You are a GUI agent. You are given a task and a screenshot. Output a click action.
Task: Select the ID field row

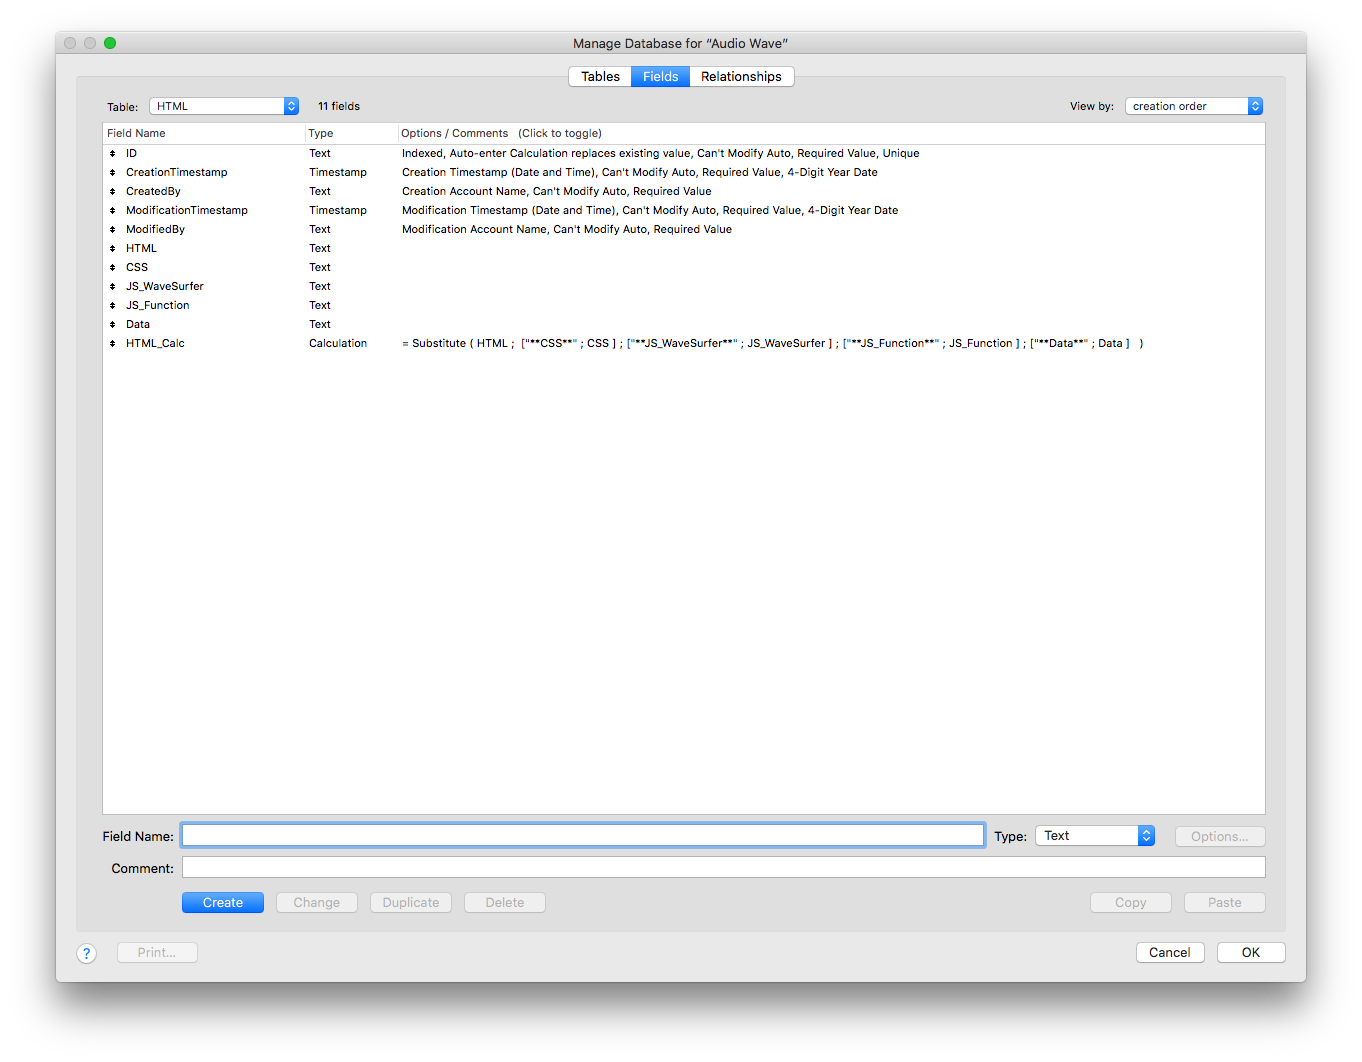pos(684,153)
